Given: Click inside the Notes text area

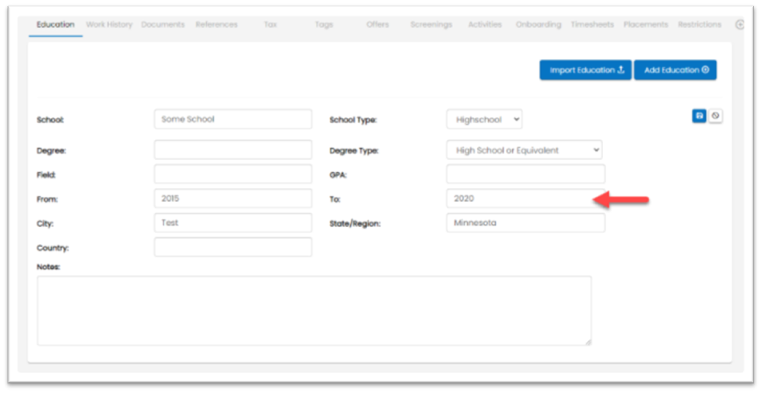Looking at the screenshot, I should pyautogui.click(x=314, y=311).
